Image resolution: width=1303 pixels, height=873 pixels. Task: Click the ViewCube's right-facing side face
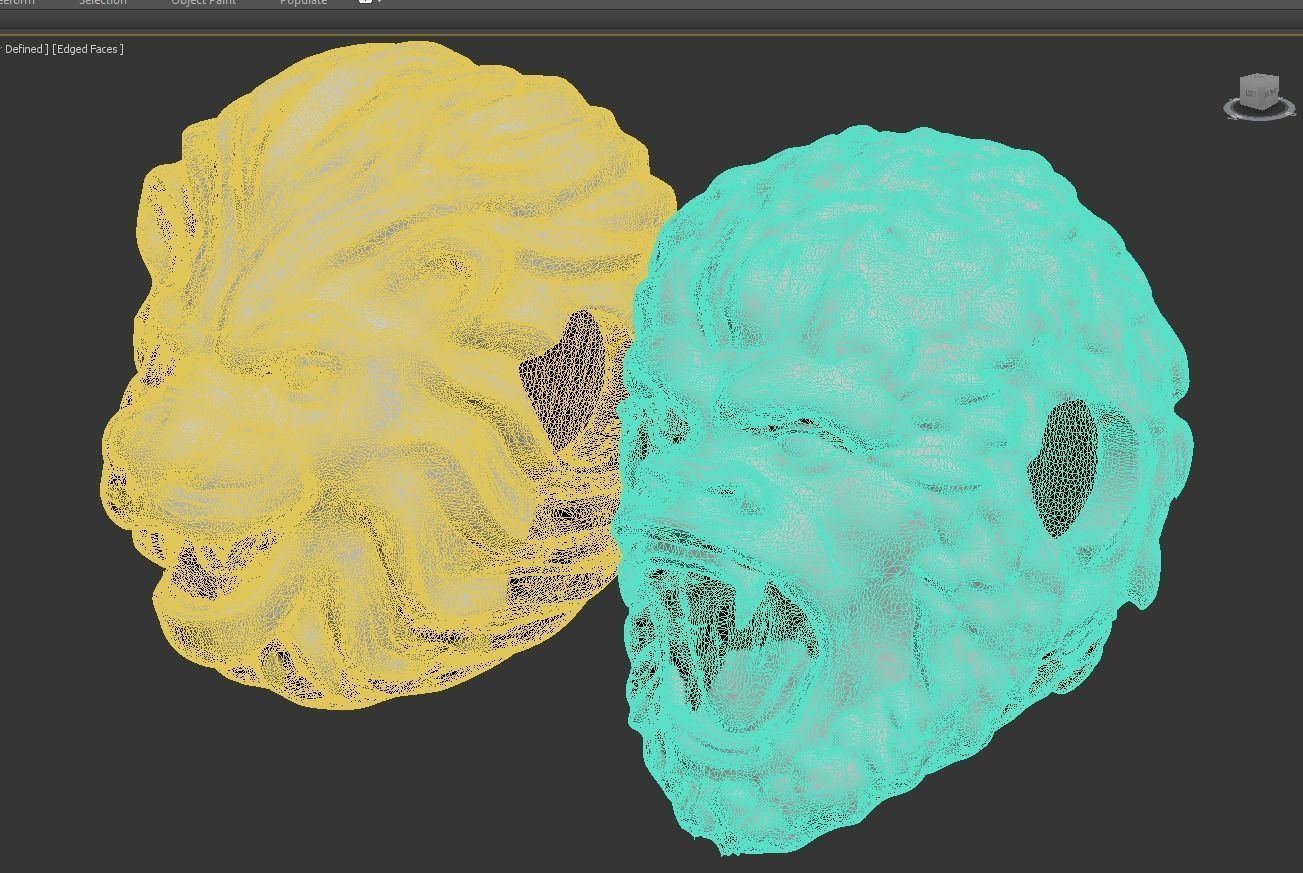point(1270,96)
